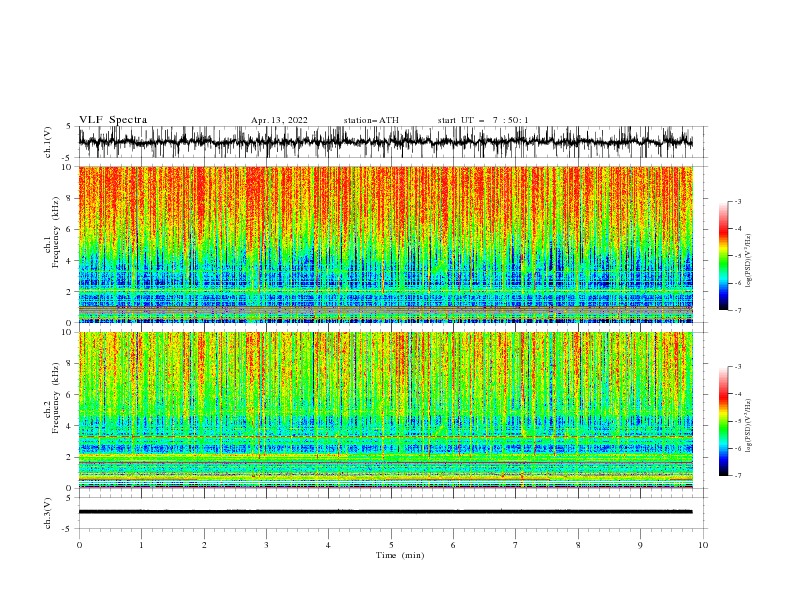
Task: Click time axis tick label "4"
Action: coord(329,545)
